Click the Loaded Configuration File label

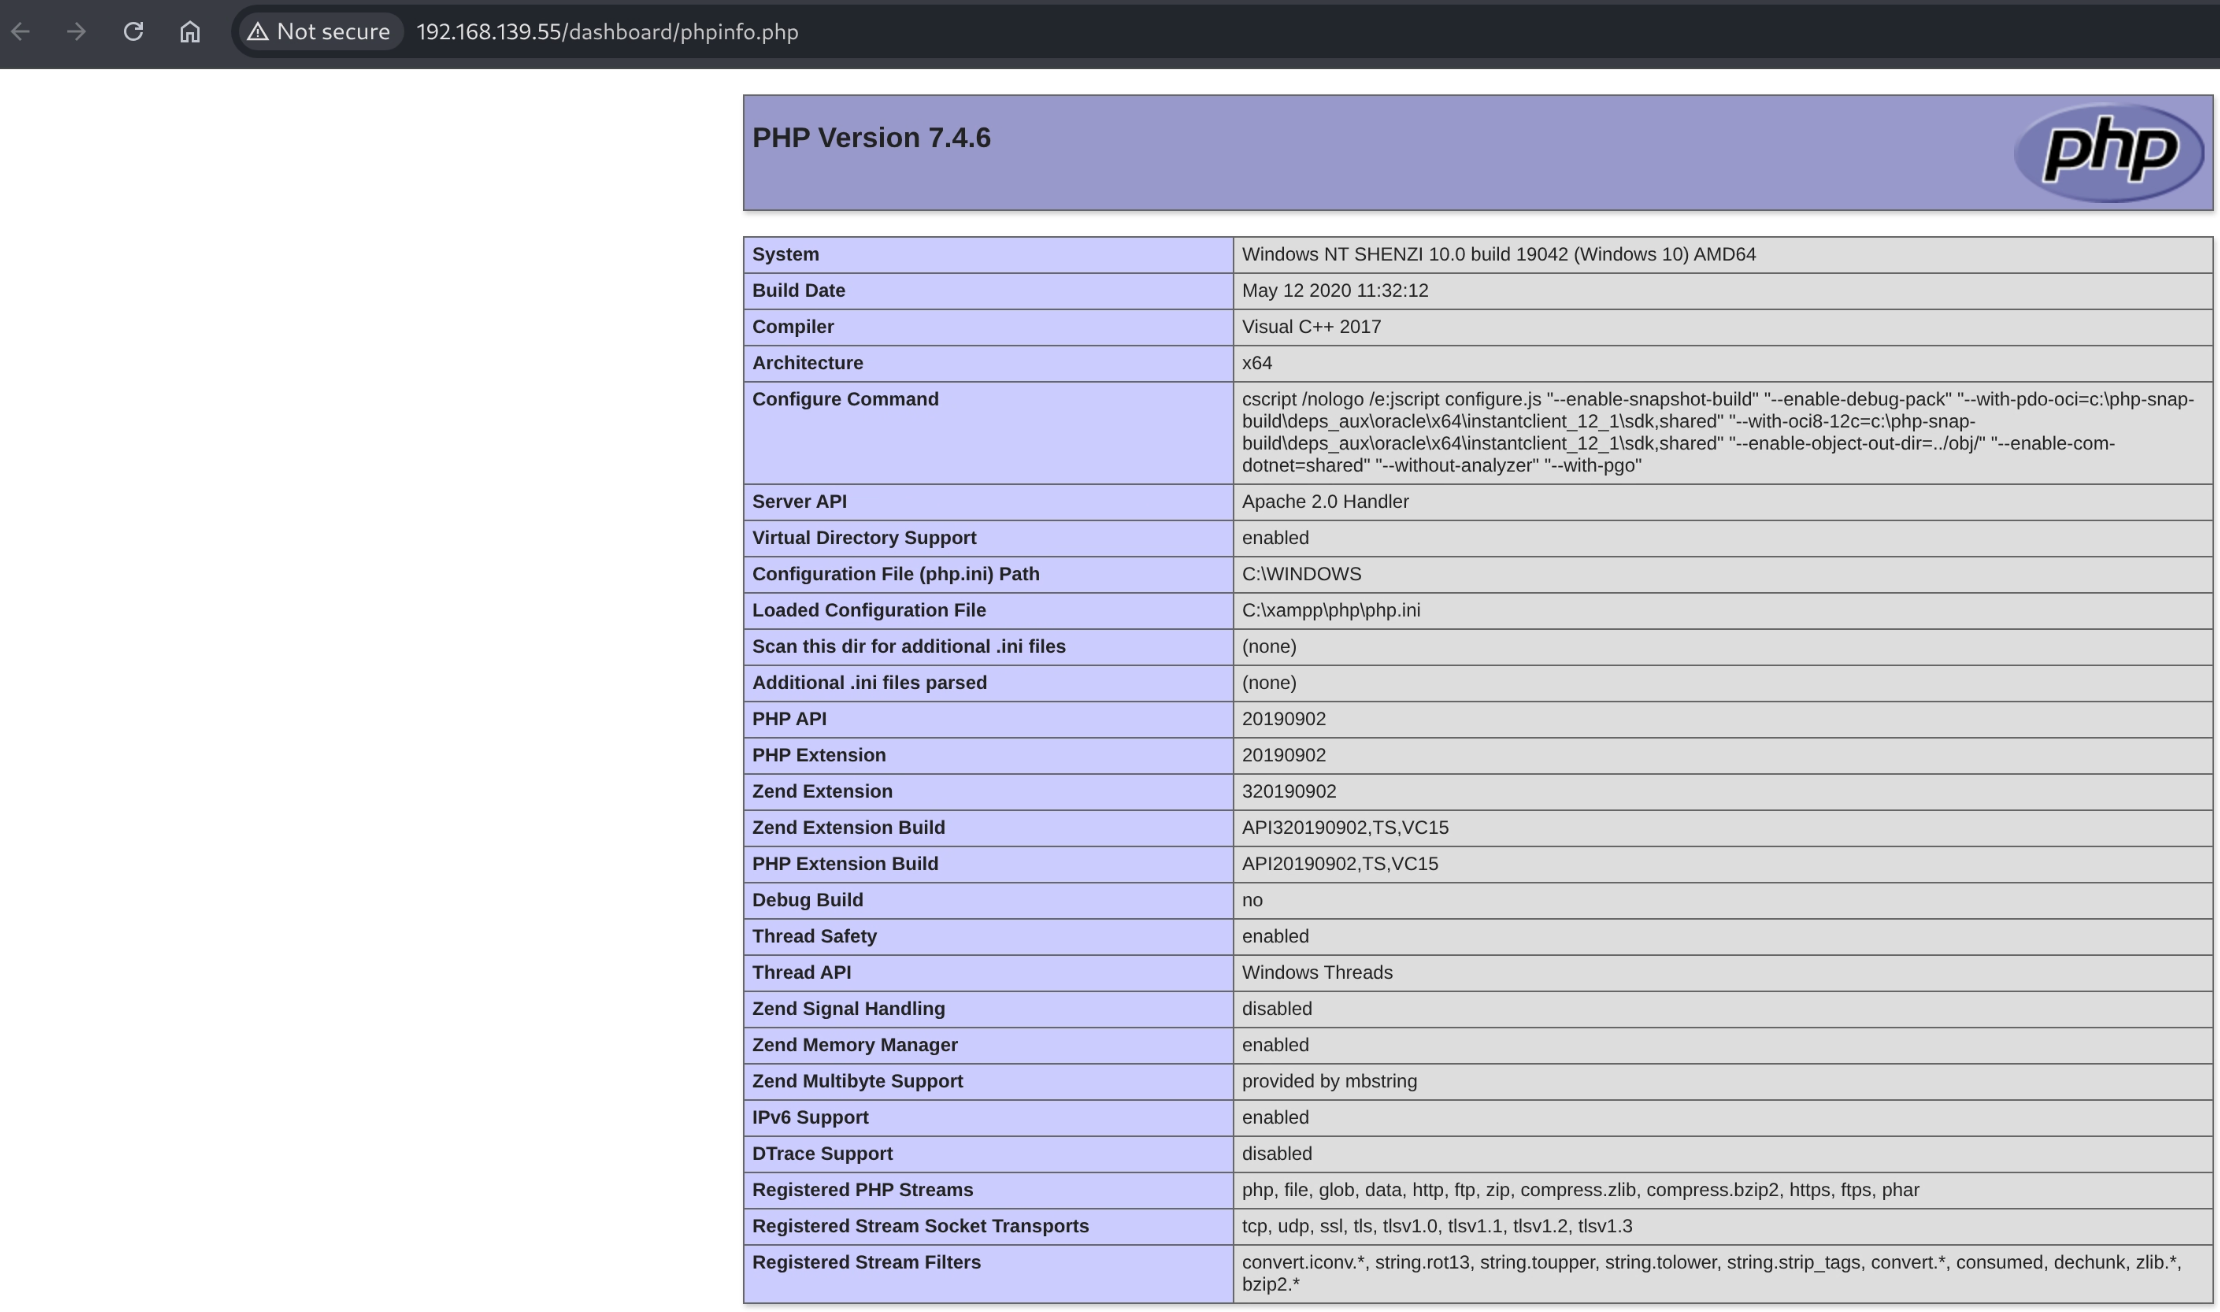coord(869,611)
